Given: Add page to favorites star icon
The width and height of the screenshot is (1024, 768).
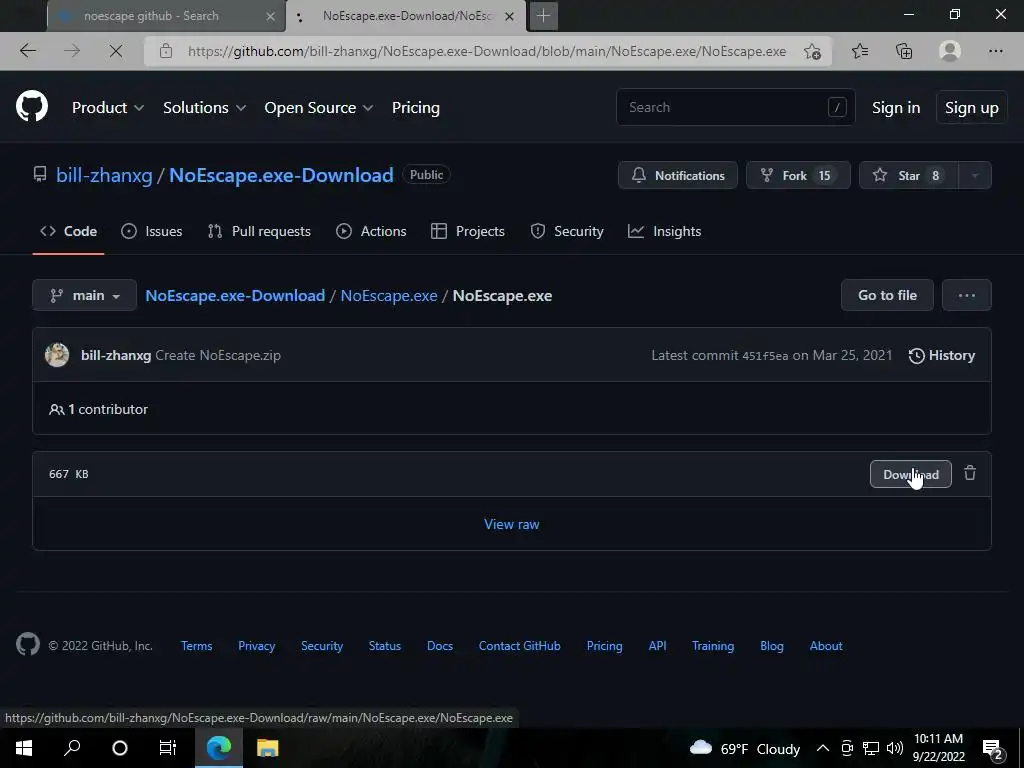Looking at the screenshot, I should (812, 51).
